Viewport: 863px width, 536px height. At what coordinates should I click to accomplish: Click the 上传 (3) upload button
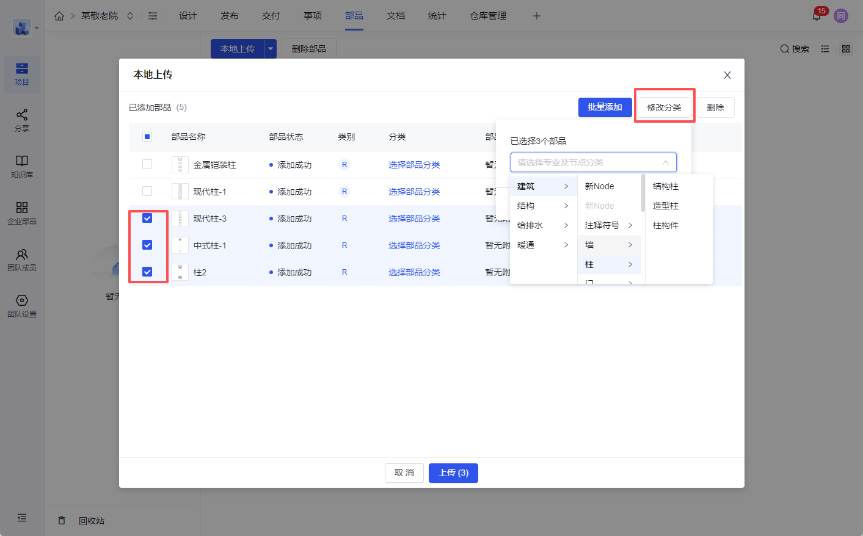(x=453, y=473)
